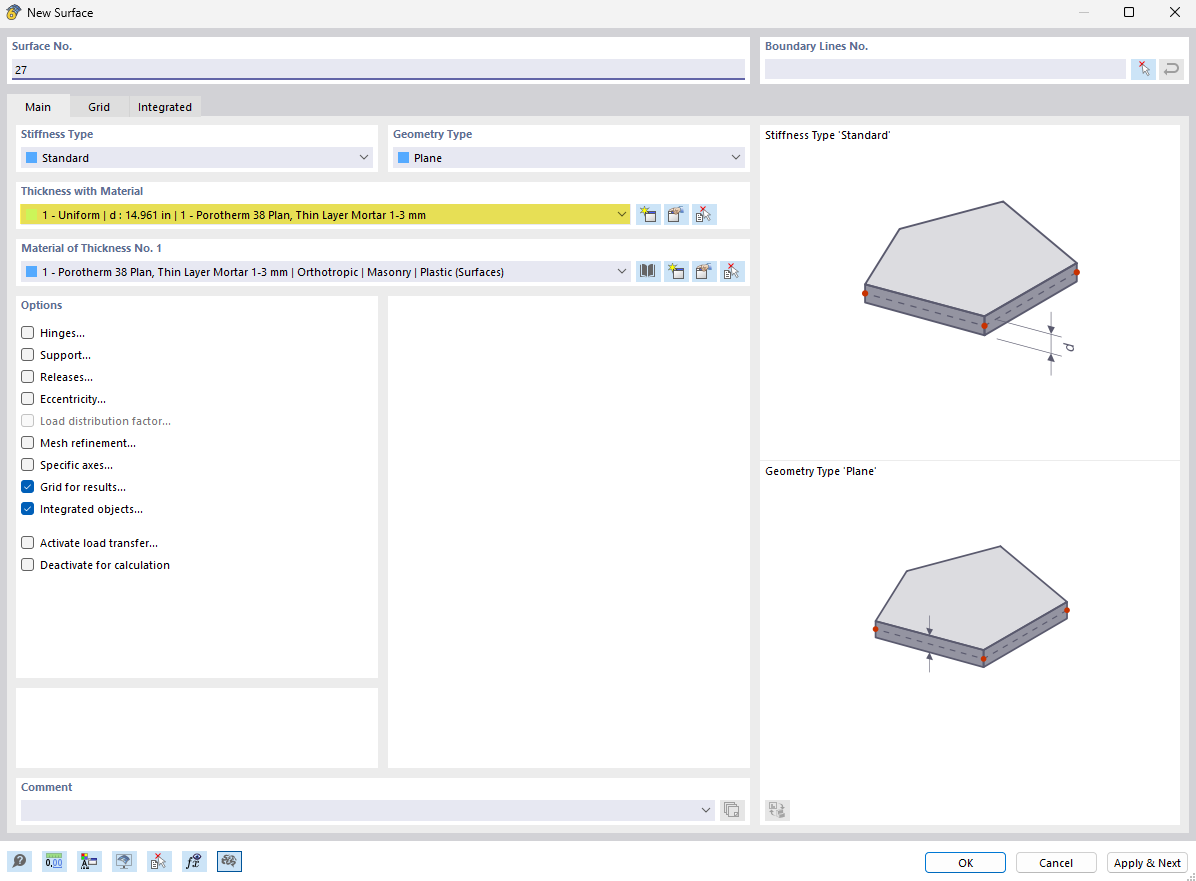
Task: Check the Eccentricity option
Action: [x=27, y=398]
